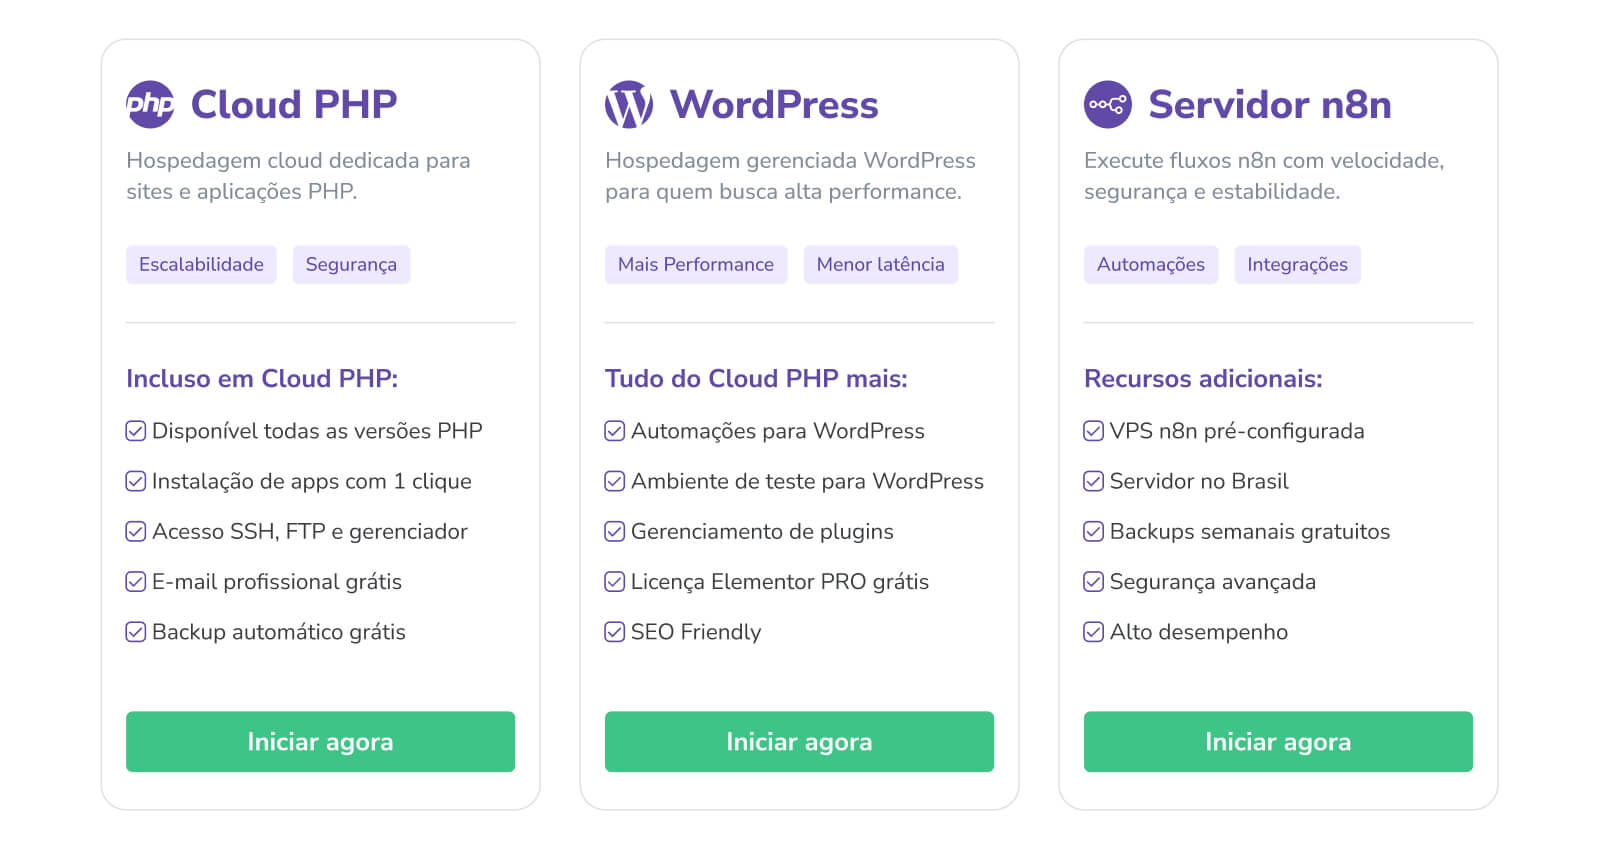Click checkmark icon beside Gerenciamento de plugins
Image resolution: width=1600 pixels, height=847 pixels.
pos(615,532)
